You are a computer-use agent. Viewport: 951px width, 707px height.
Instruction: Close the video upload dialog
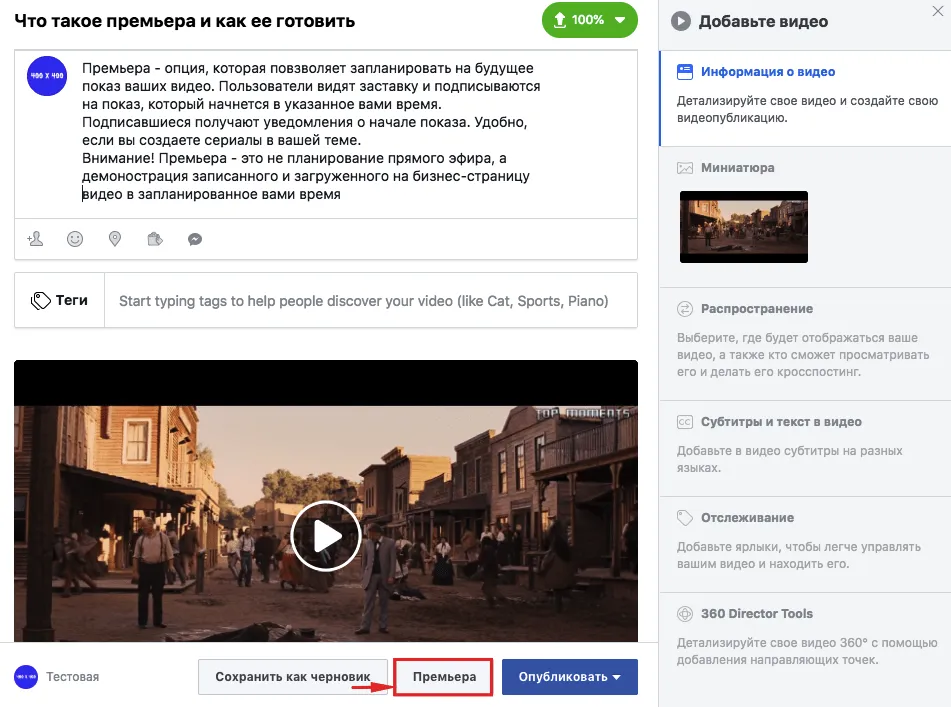coord(938,11)
